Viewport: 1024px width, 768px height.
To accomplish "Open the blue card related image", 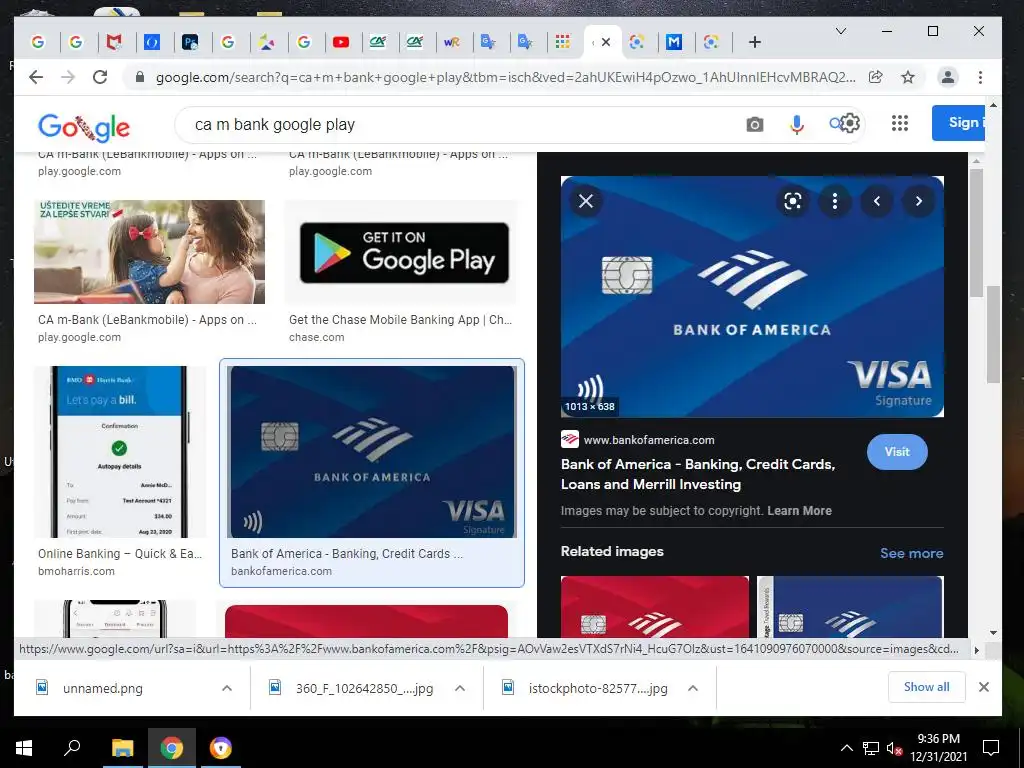I will tap(850, 607).
